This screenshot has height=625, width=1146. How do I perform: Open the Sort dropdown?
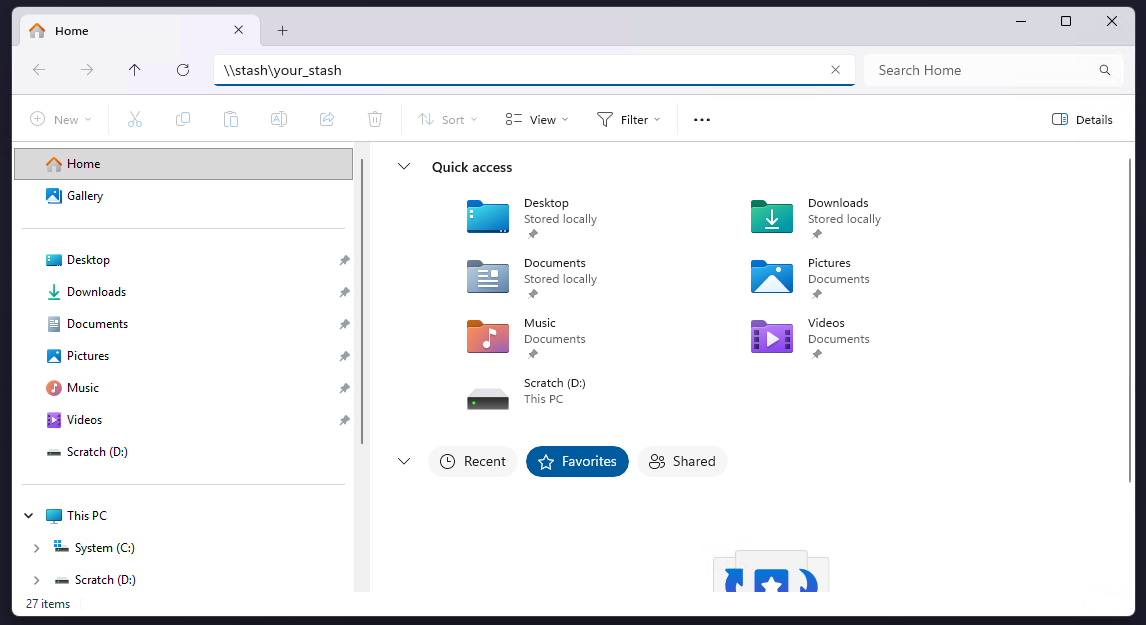[x=447, y=120]
